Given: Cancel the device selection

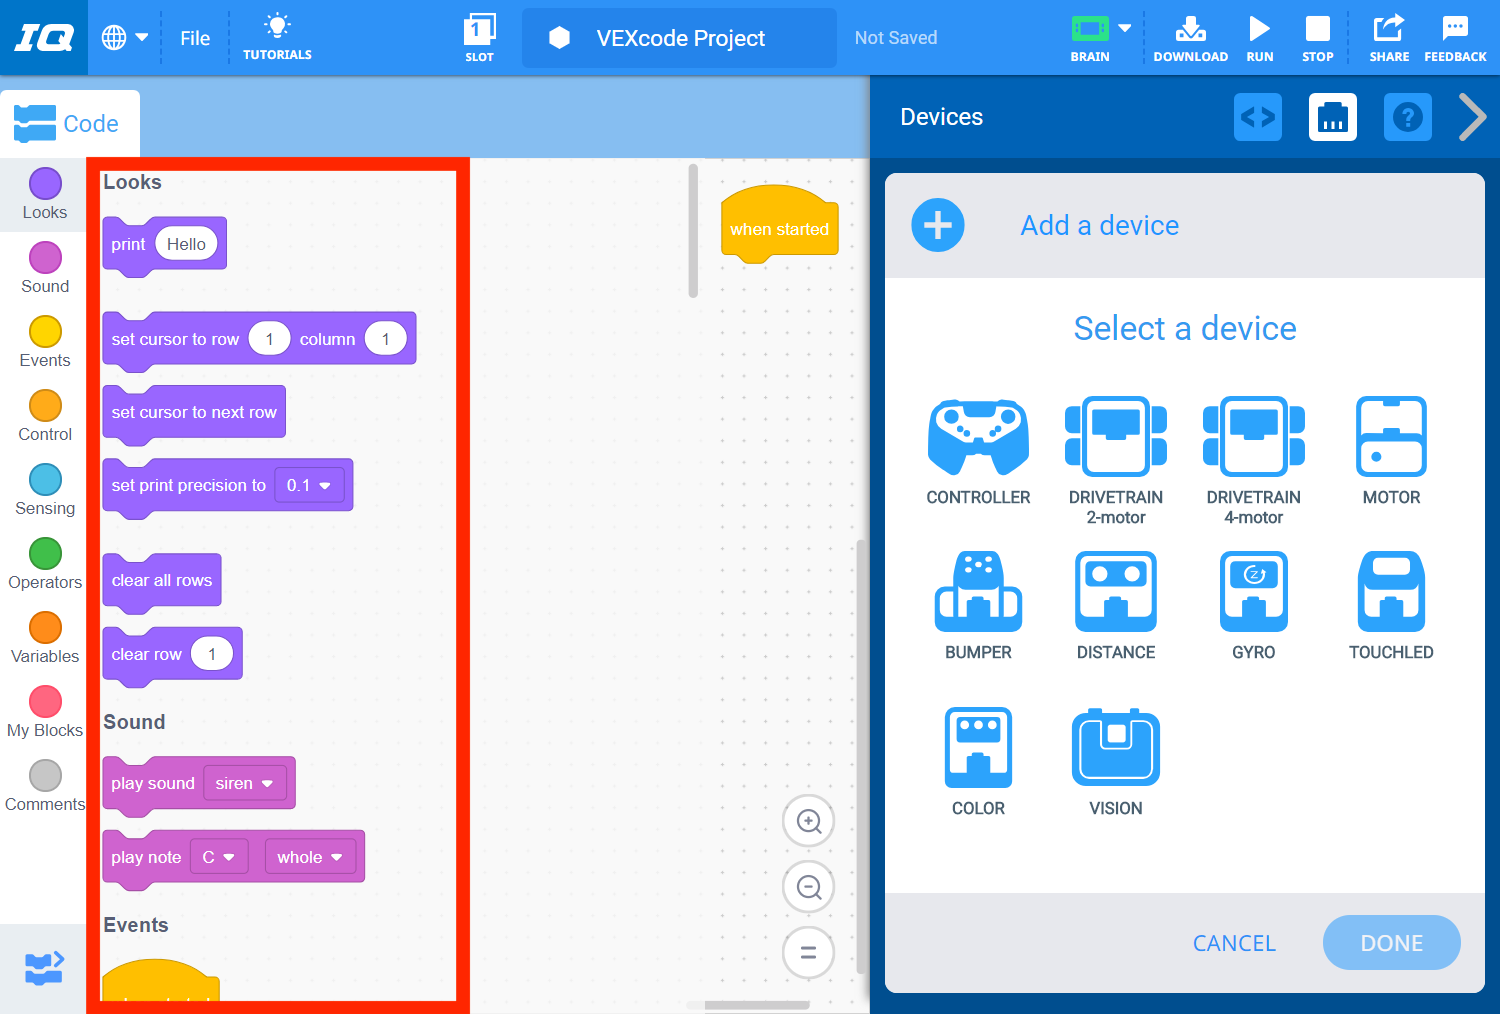Looking at the screenshot, I should pos(1233,942).
